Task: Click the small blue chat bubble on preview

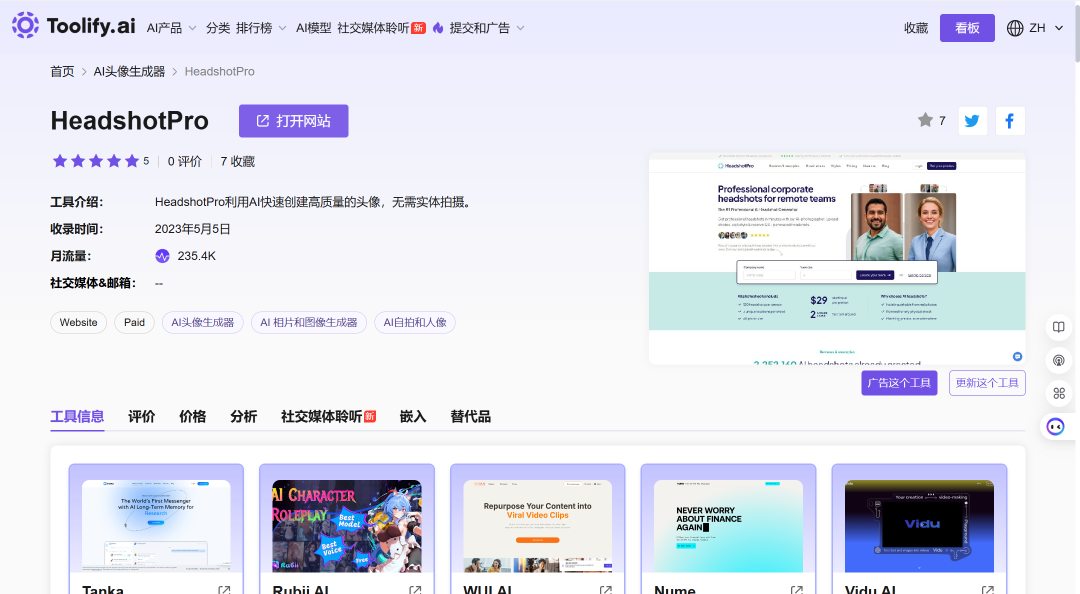Action: coord(1017,356)
